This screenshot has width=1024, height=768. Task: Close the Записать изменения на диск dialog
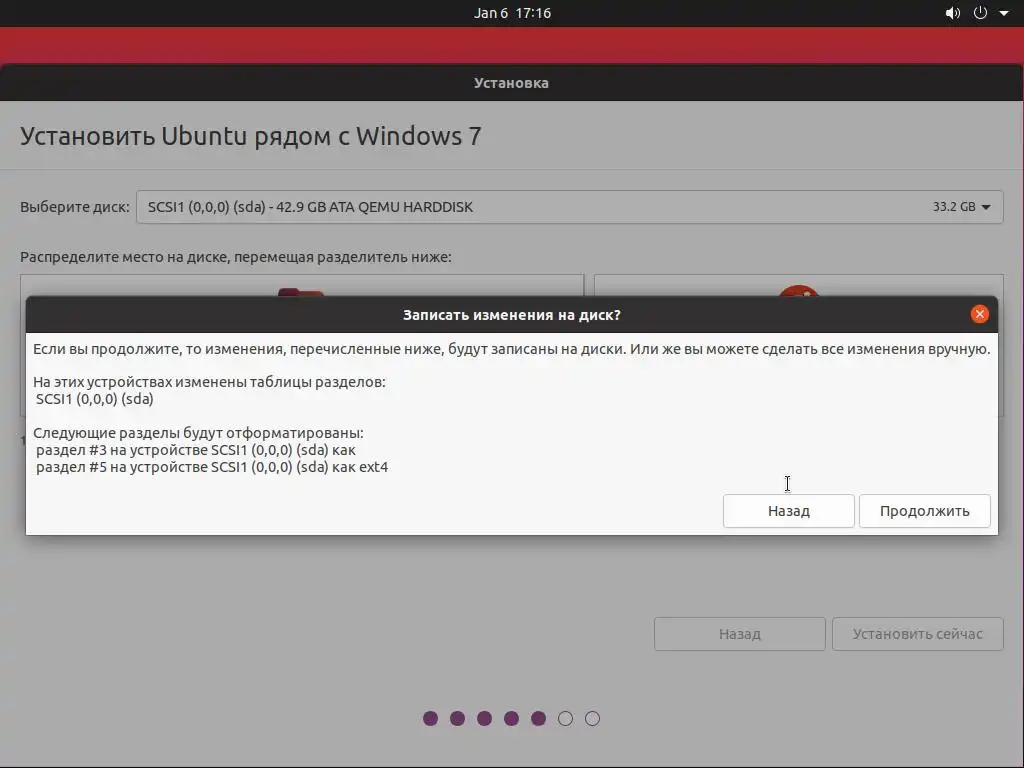979,314
